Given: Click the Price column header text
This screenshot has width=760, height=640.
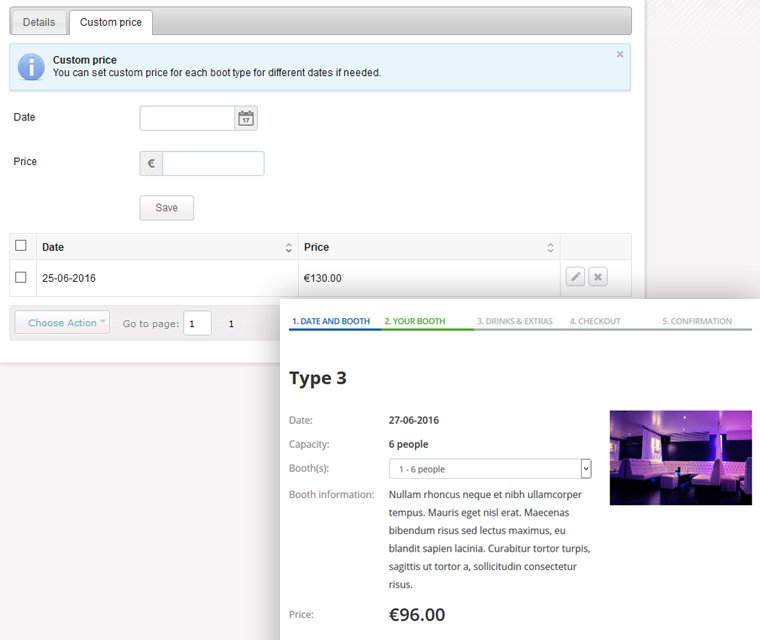Looking at the screenshot, I should [x=317, y=247].
